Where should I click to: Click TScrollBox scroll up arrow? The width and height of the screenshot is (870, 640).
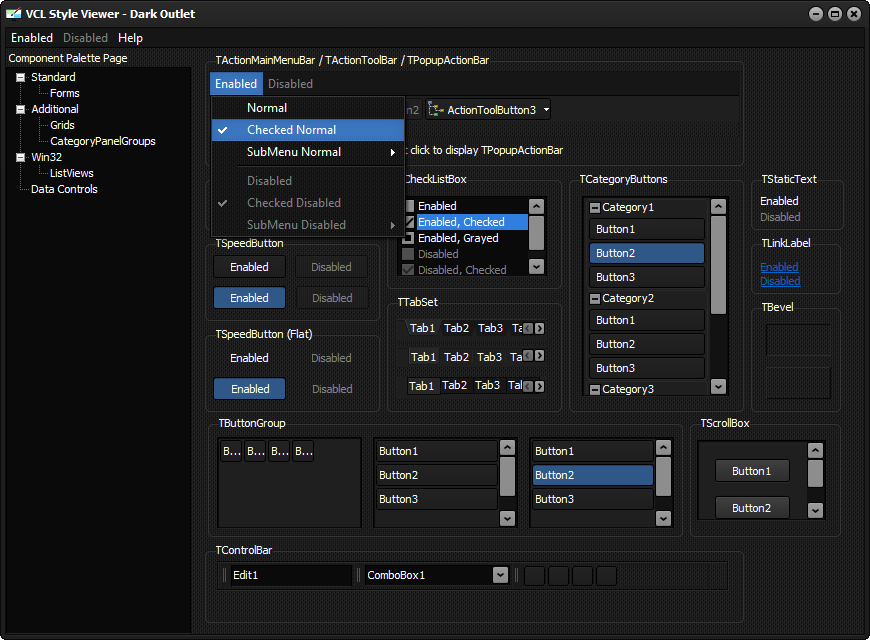(815, 450)
